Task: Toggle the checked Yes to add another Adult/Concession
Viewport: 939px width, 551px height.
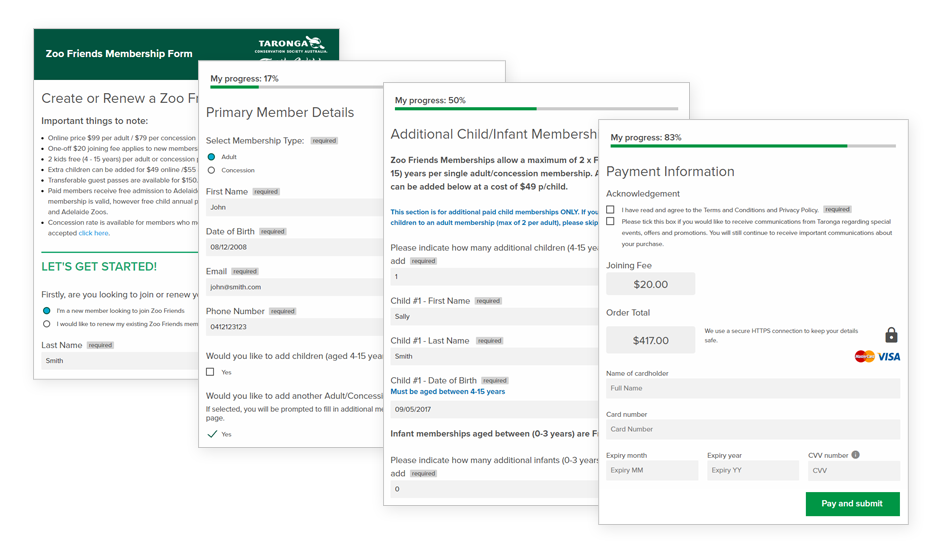Action: (x=212, y=434)
